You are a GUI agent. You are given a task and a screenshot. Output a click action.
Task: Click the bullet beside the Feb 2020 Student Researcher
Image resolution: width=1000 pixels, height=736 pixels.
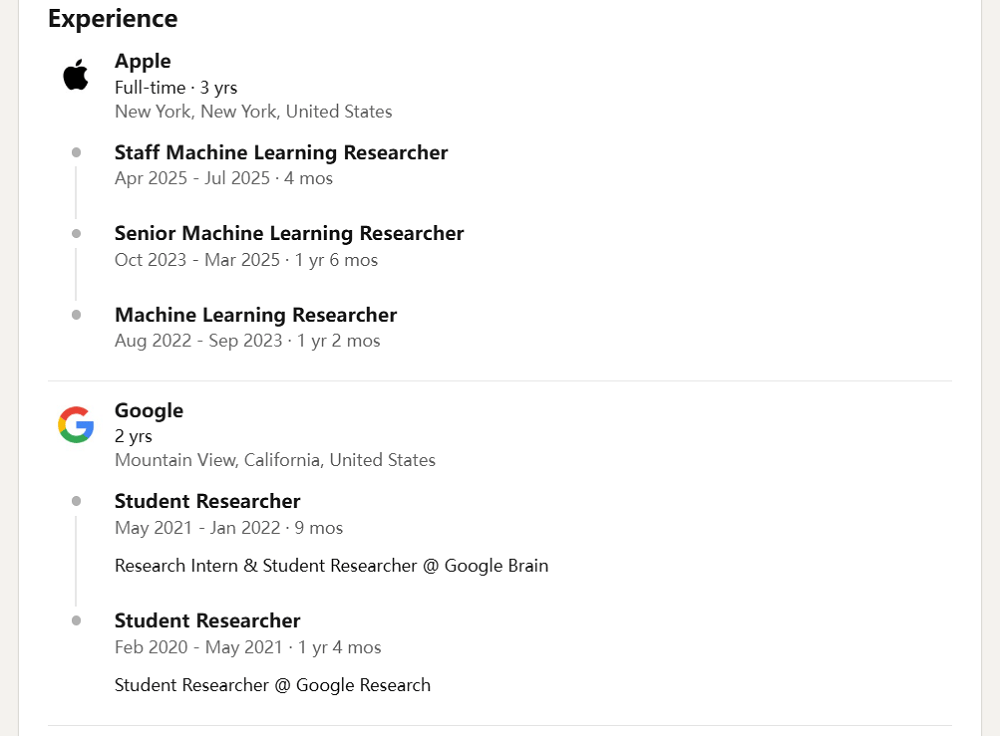point(77,621)
